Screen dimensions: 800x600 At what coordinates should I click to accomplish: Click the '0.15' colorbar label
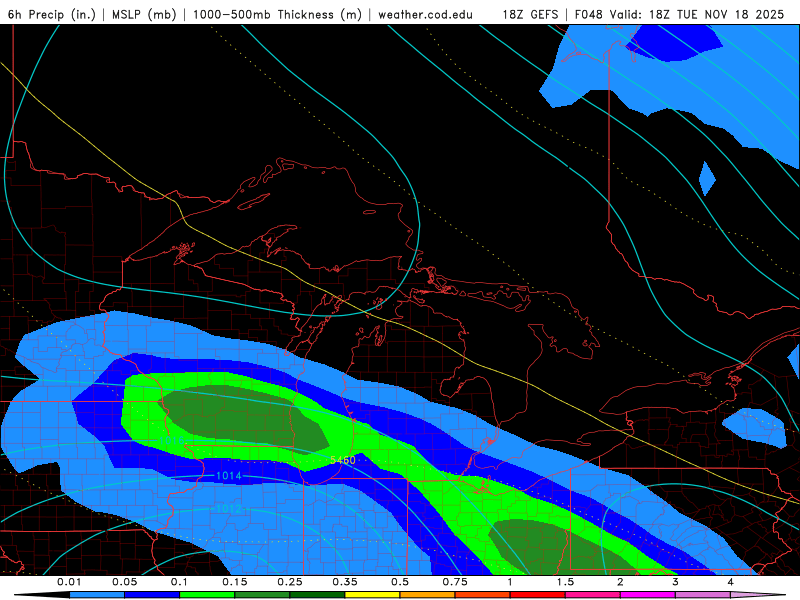(235, 582)
